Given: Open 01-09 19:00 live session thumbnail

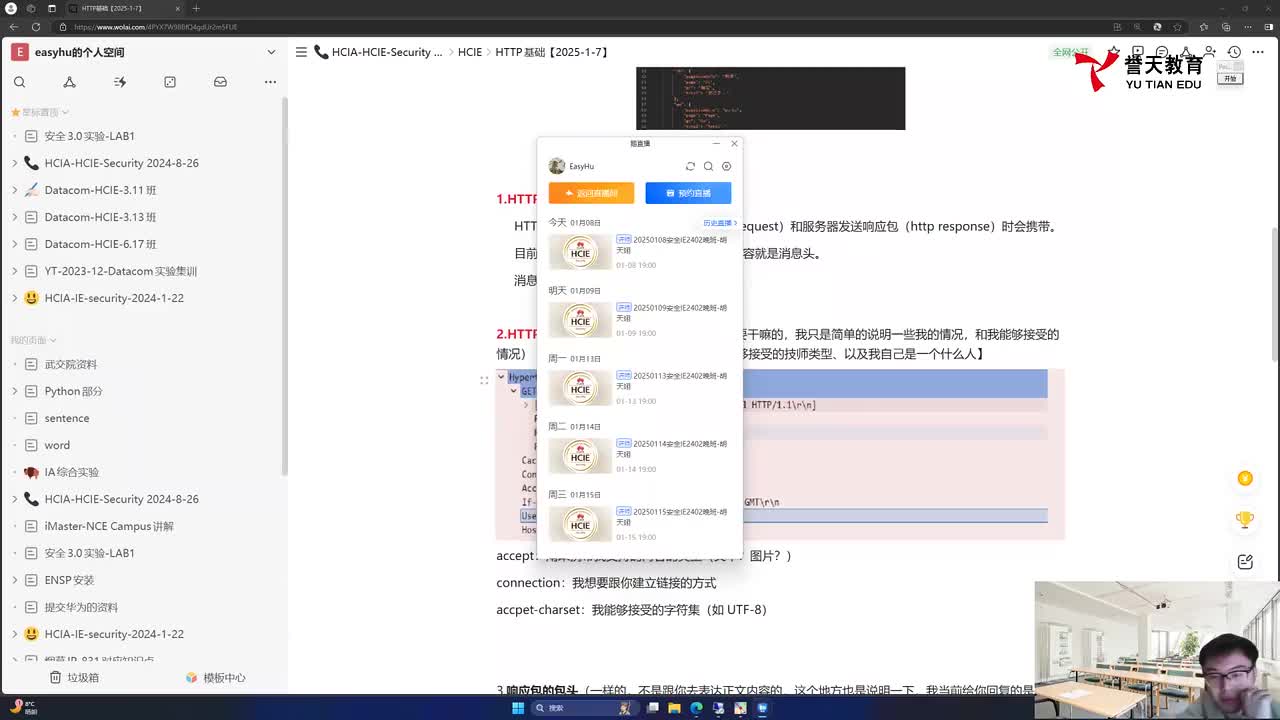Looking at the screenshot, I should click(580, 320).
